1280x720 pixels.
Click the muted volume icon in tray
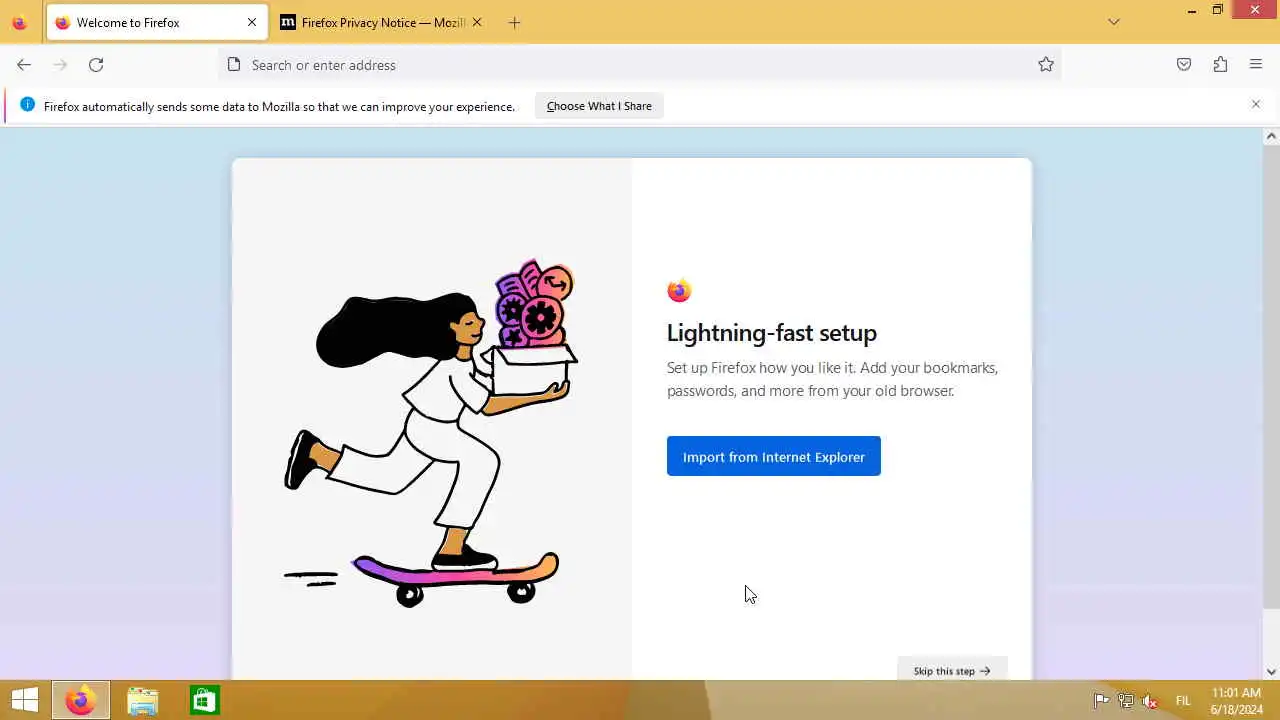coord(1150,701)
